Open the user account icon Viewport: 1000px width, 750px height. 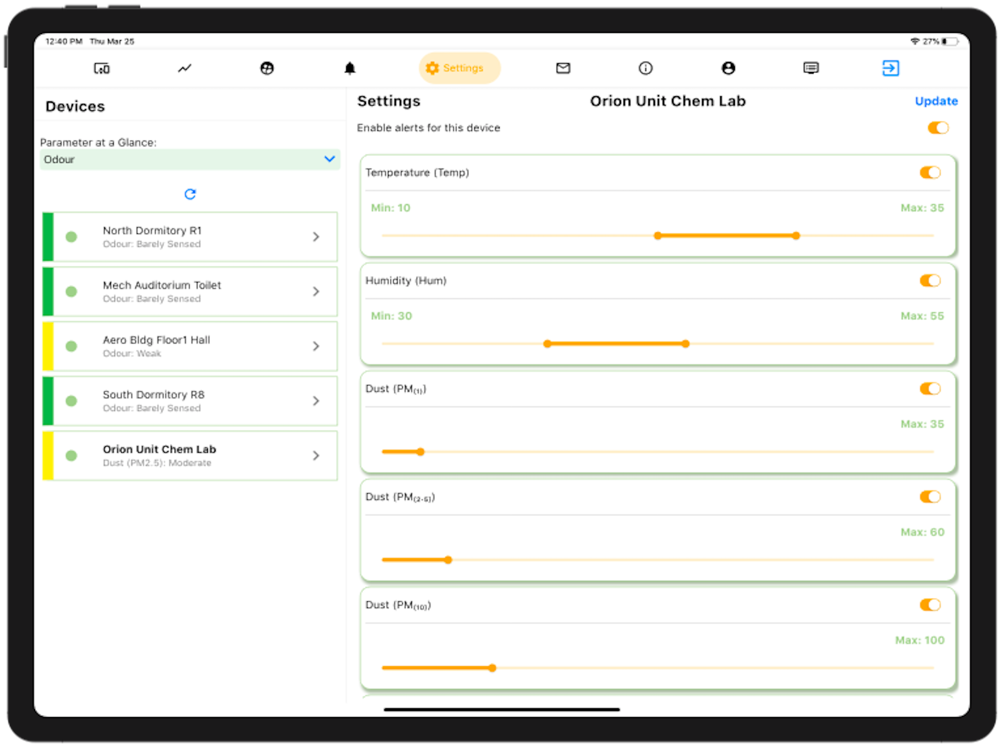tap(728, 68)
